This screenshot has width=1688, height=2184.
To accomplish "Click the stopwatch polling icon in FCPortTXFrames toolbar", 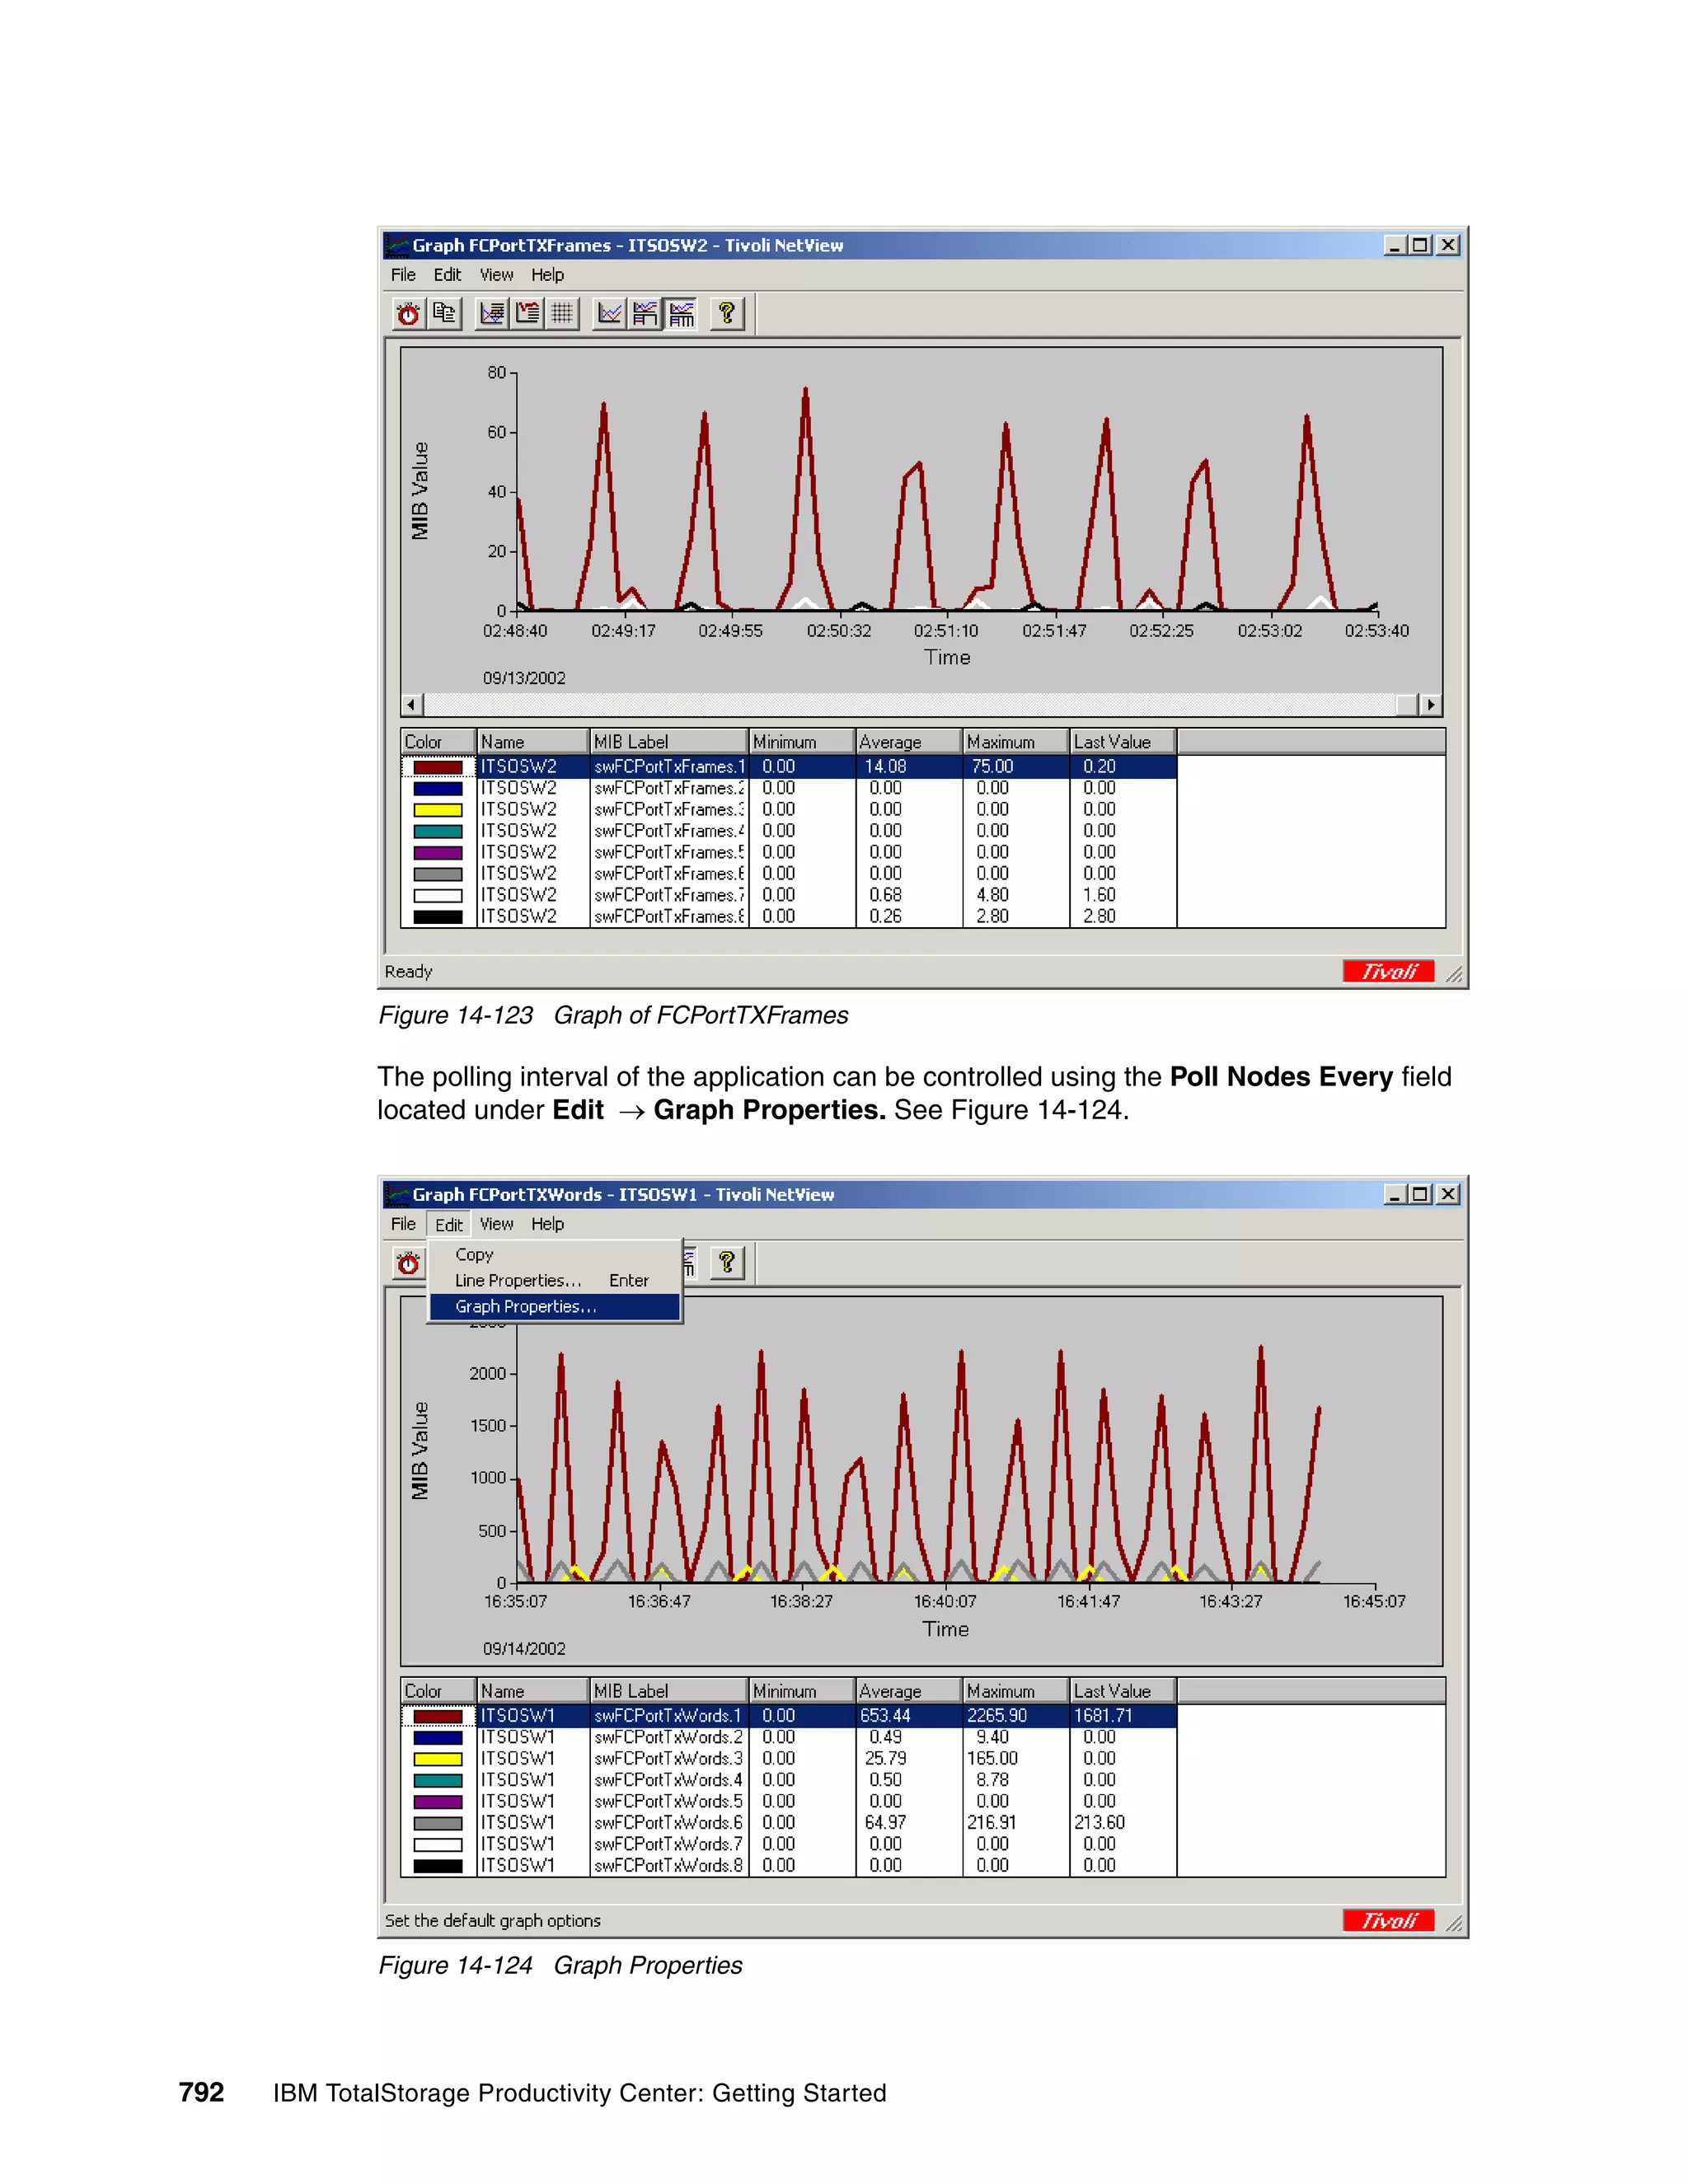I will tap(408, 314).
